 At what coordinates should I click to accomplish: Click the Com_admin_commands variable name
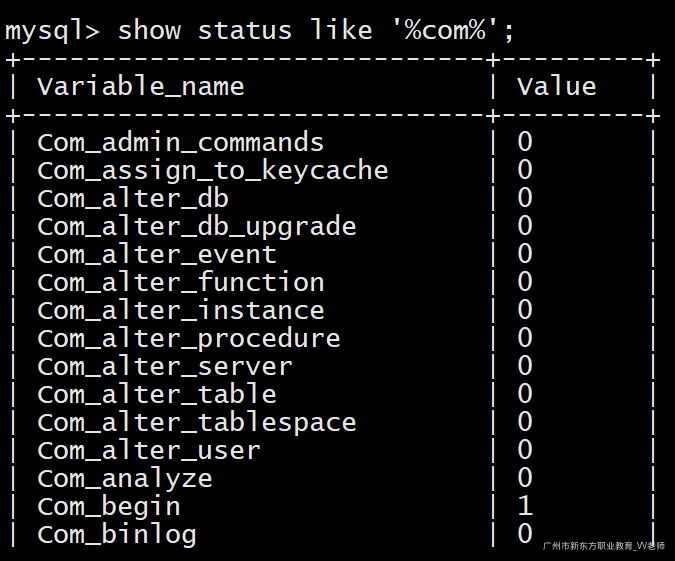[x=181, y=143]
